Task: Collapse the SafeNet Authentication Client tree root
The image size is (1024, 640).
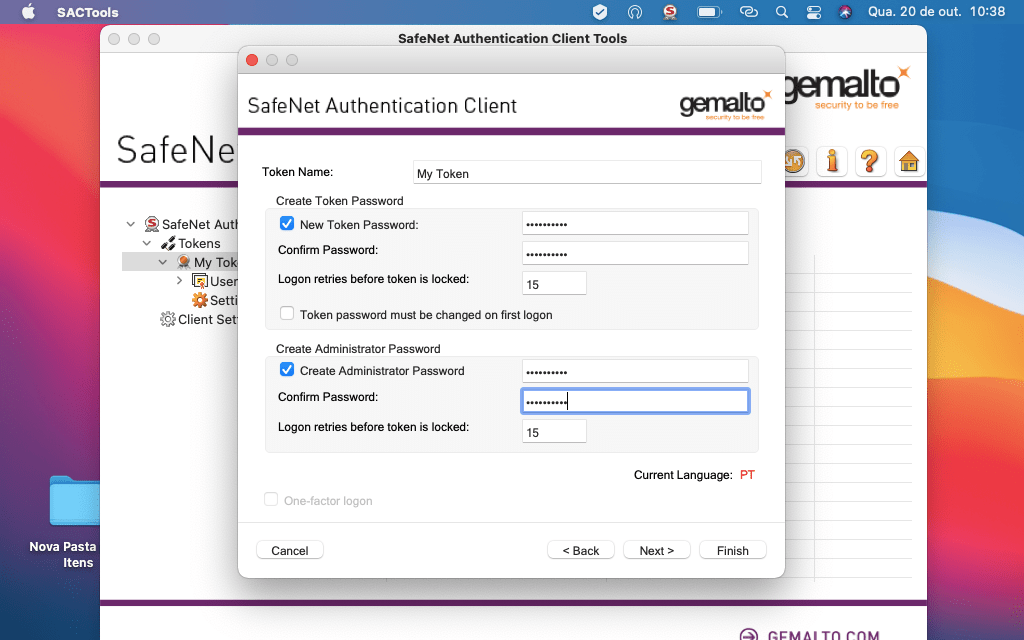Action: [131, 224]
